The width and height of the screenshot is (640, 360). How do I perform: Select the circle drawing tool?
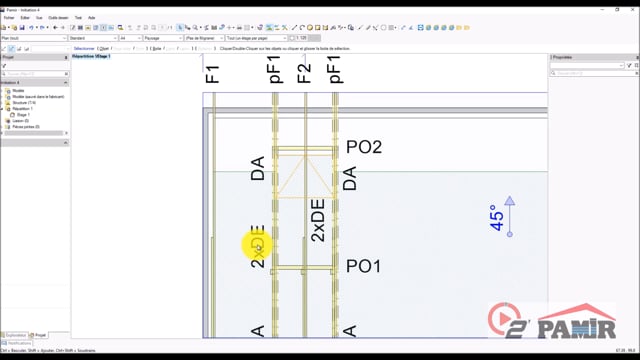[x=310, y=28]
